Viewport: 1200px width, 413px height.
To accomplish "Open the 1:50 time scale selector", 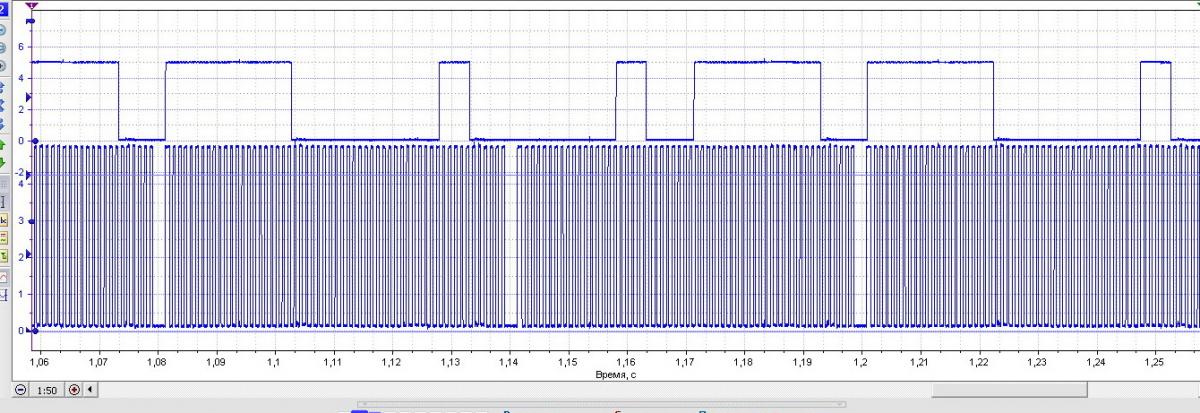I will tap(46, 390).
